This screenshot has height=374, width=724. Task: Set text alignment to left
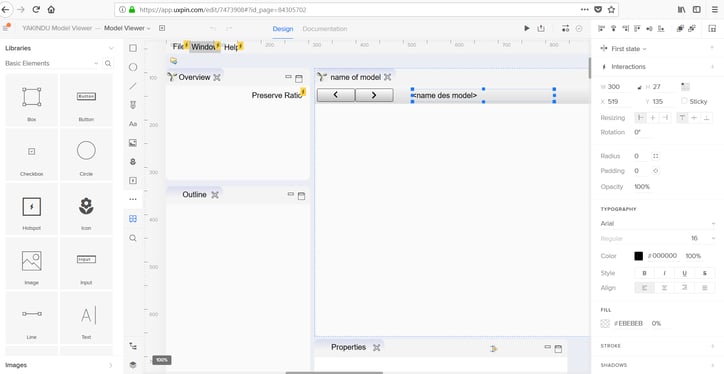645,288
